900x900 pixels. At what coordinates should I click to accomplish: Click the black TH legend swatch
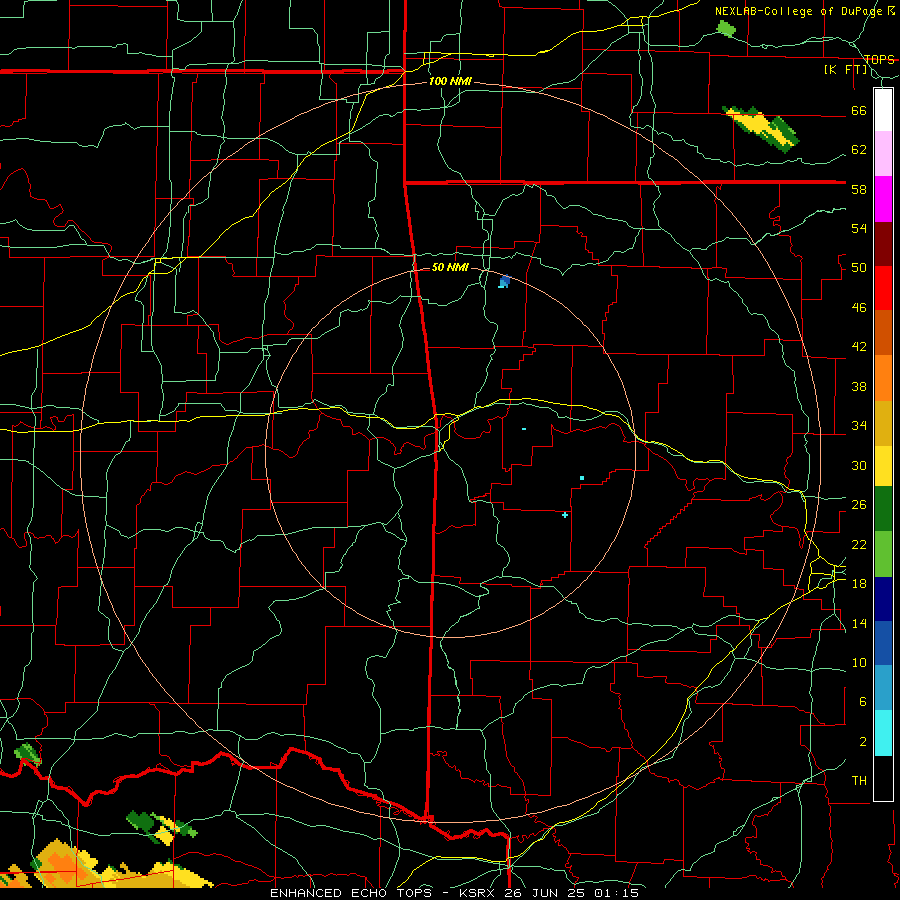[883, 778]
